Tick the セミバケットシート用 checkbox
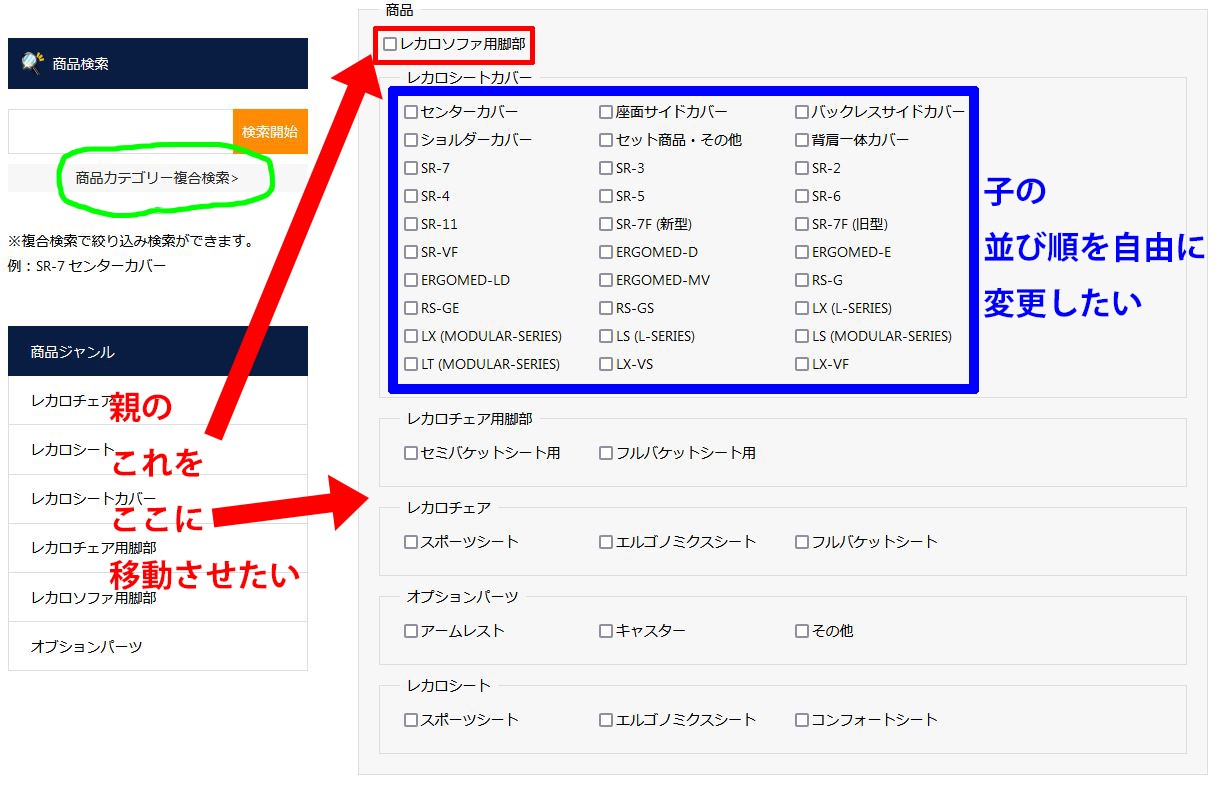Viewport: 1215px width, 786px height. (411, 453)
